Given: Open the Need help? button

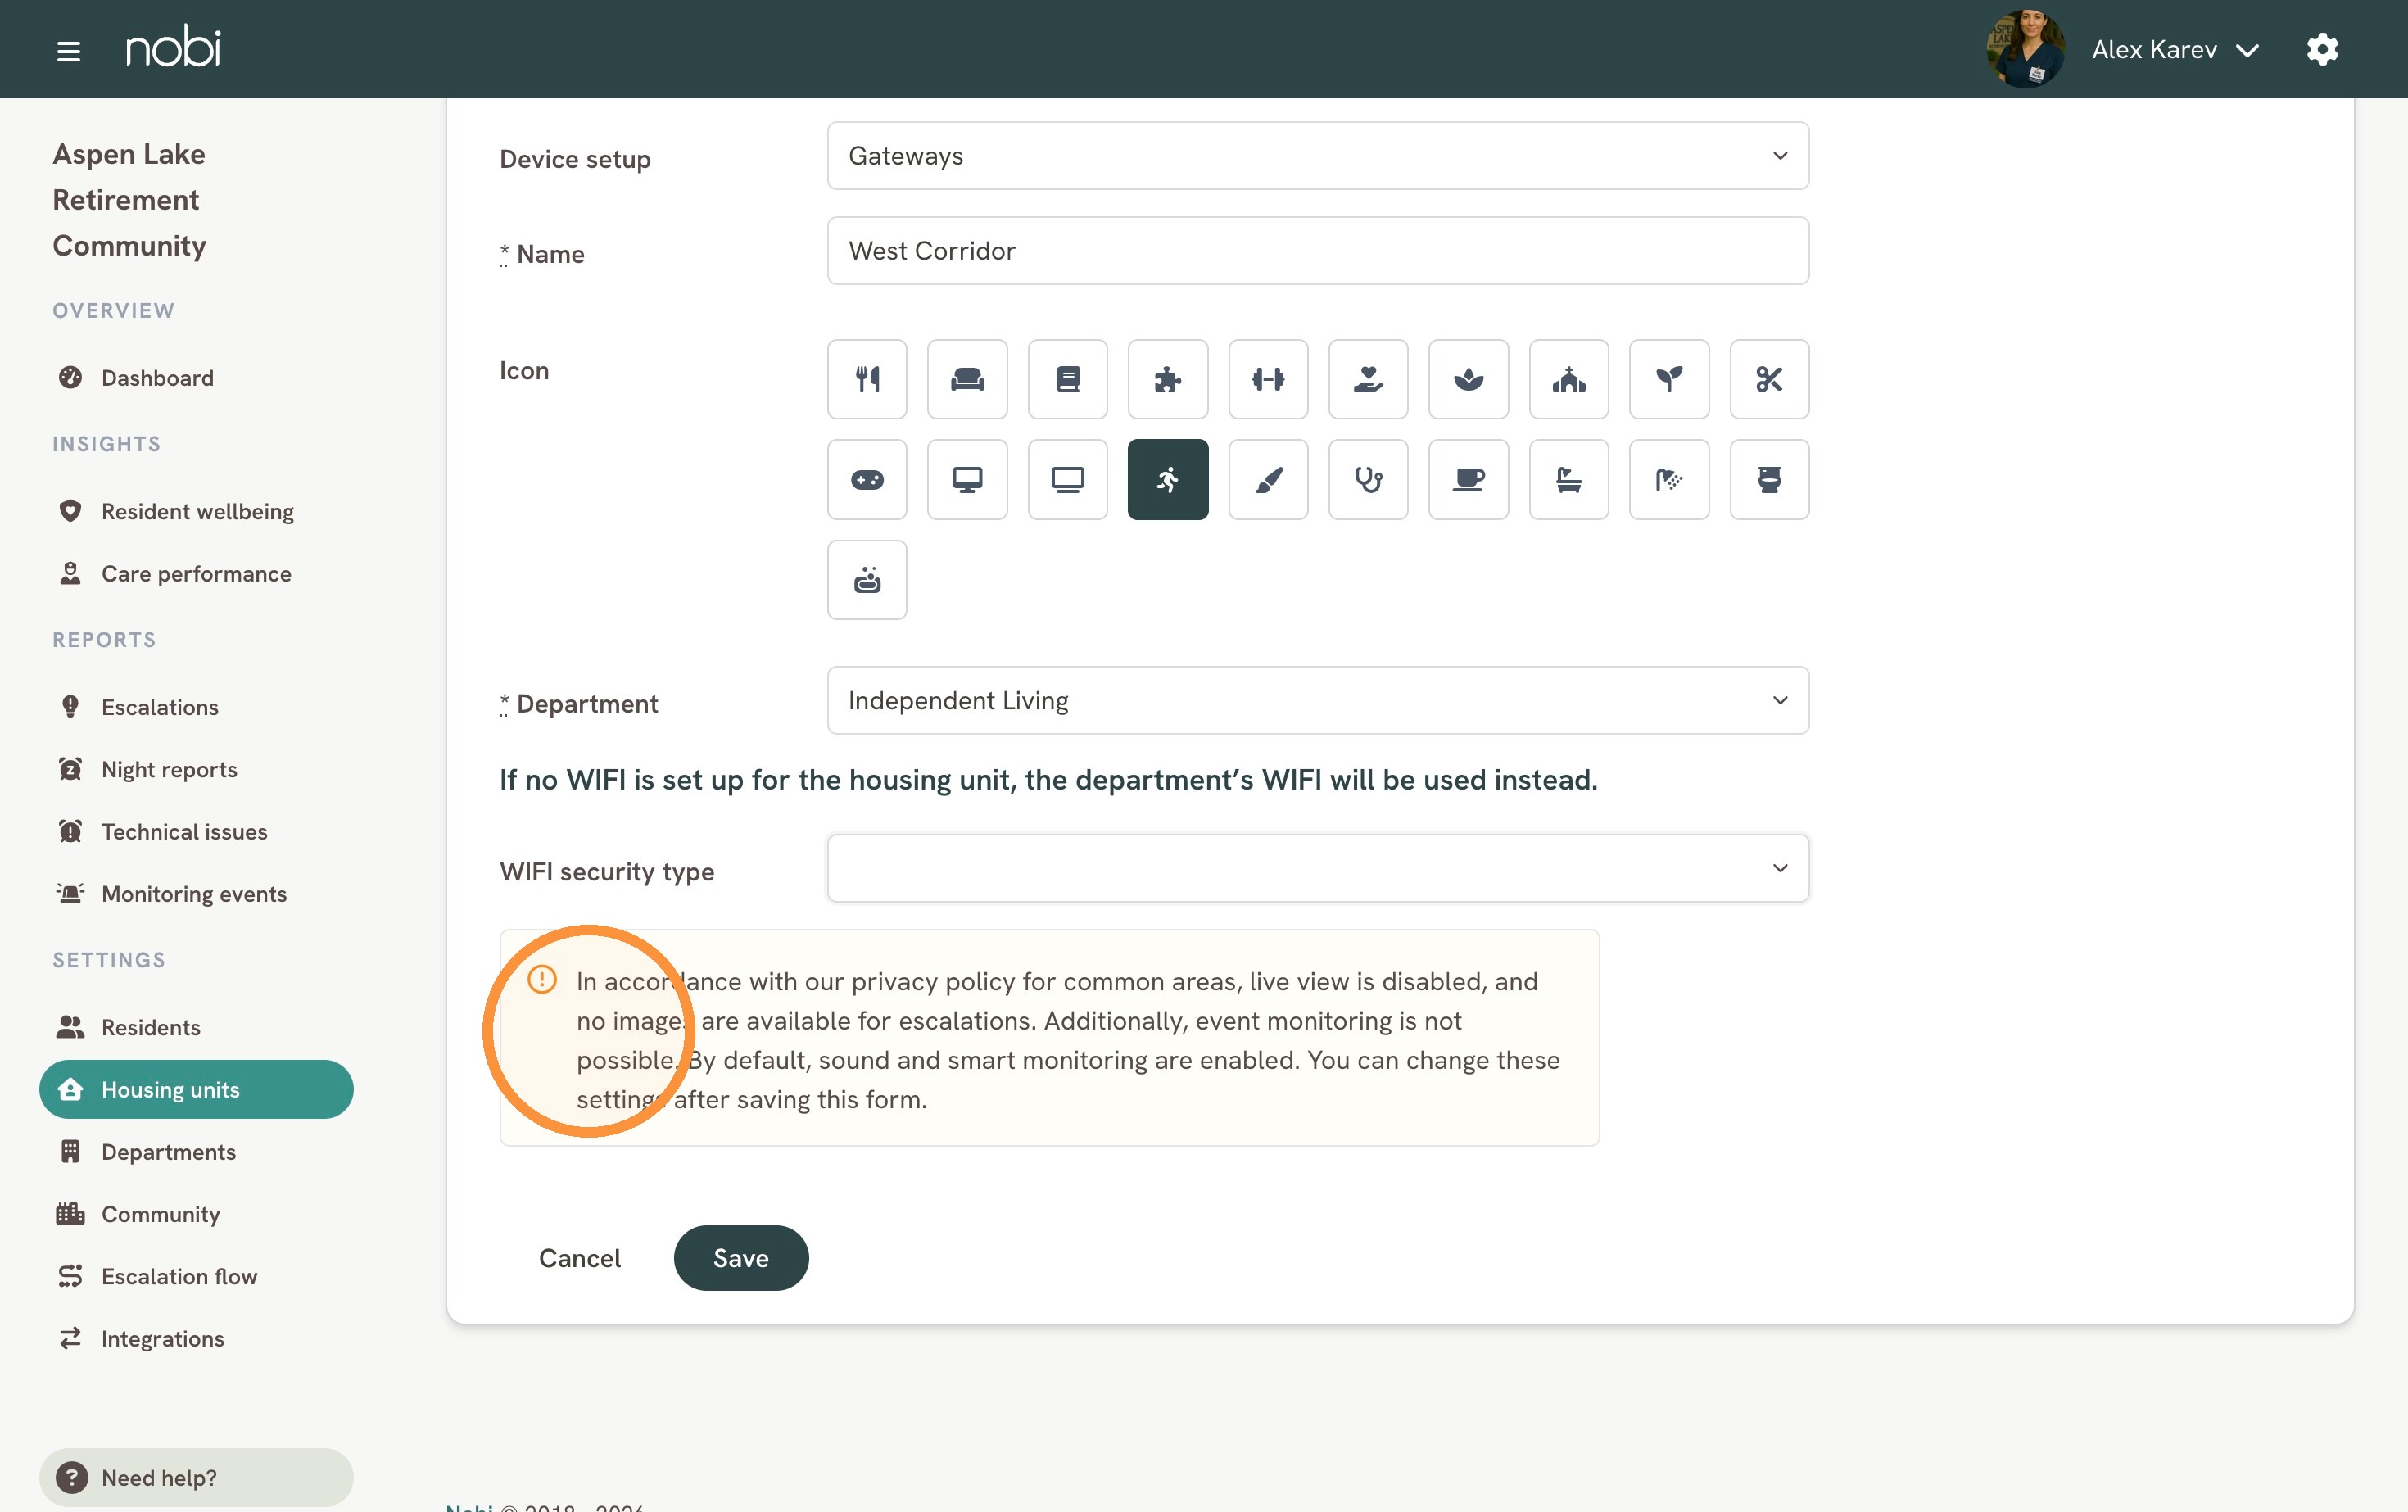Looking at the screenshot, I should point(196,1477).
